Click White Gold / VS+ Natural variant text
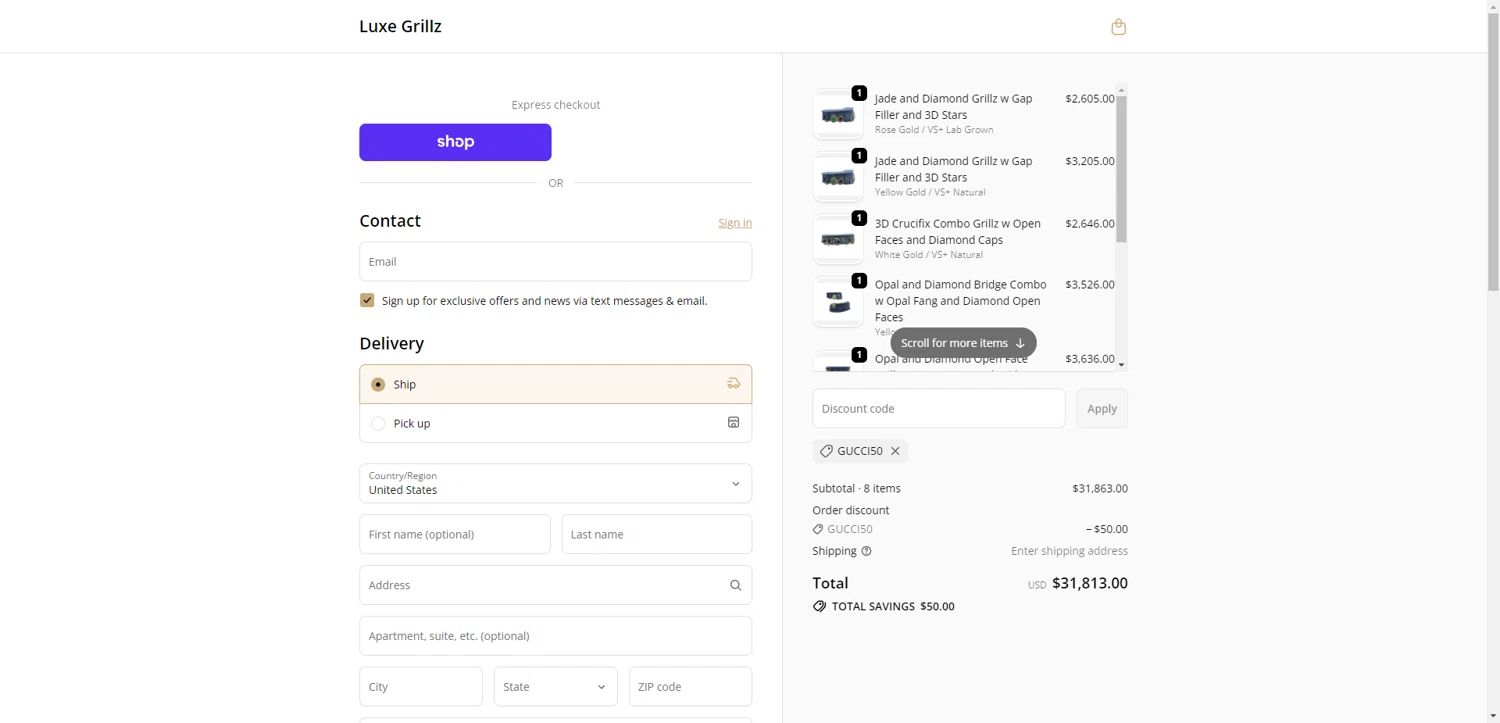This screenshot has width=1500, height=723. tap(929, 255)
